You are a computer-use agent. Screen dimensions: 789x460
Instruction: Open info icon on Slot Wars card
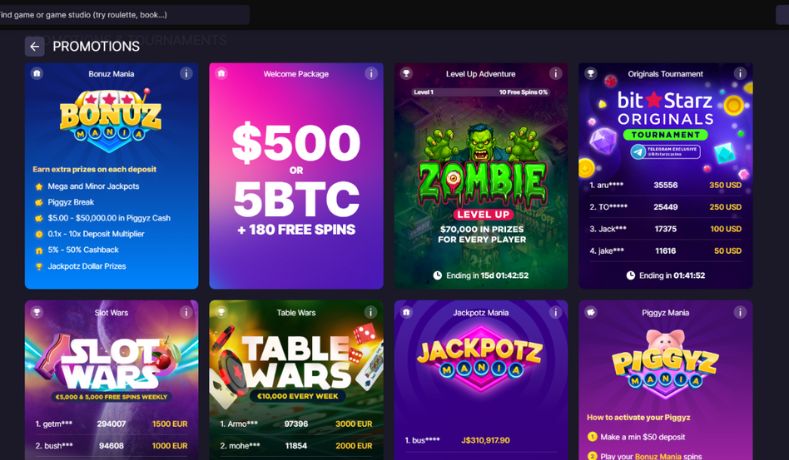pyautogui.click(x=186, y=312)
